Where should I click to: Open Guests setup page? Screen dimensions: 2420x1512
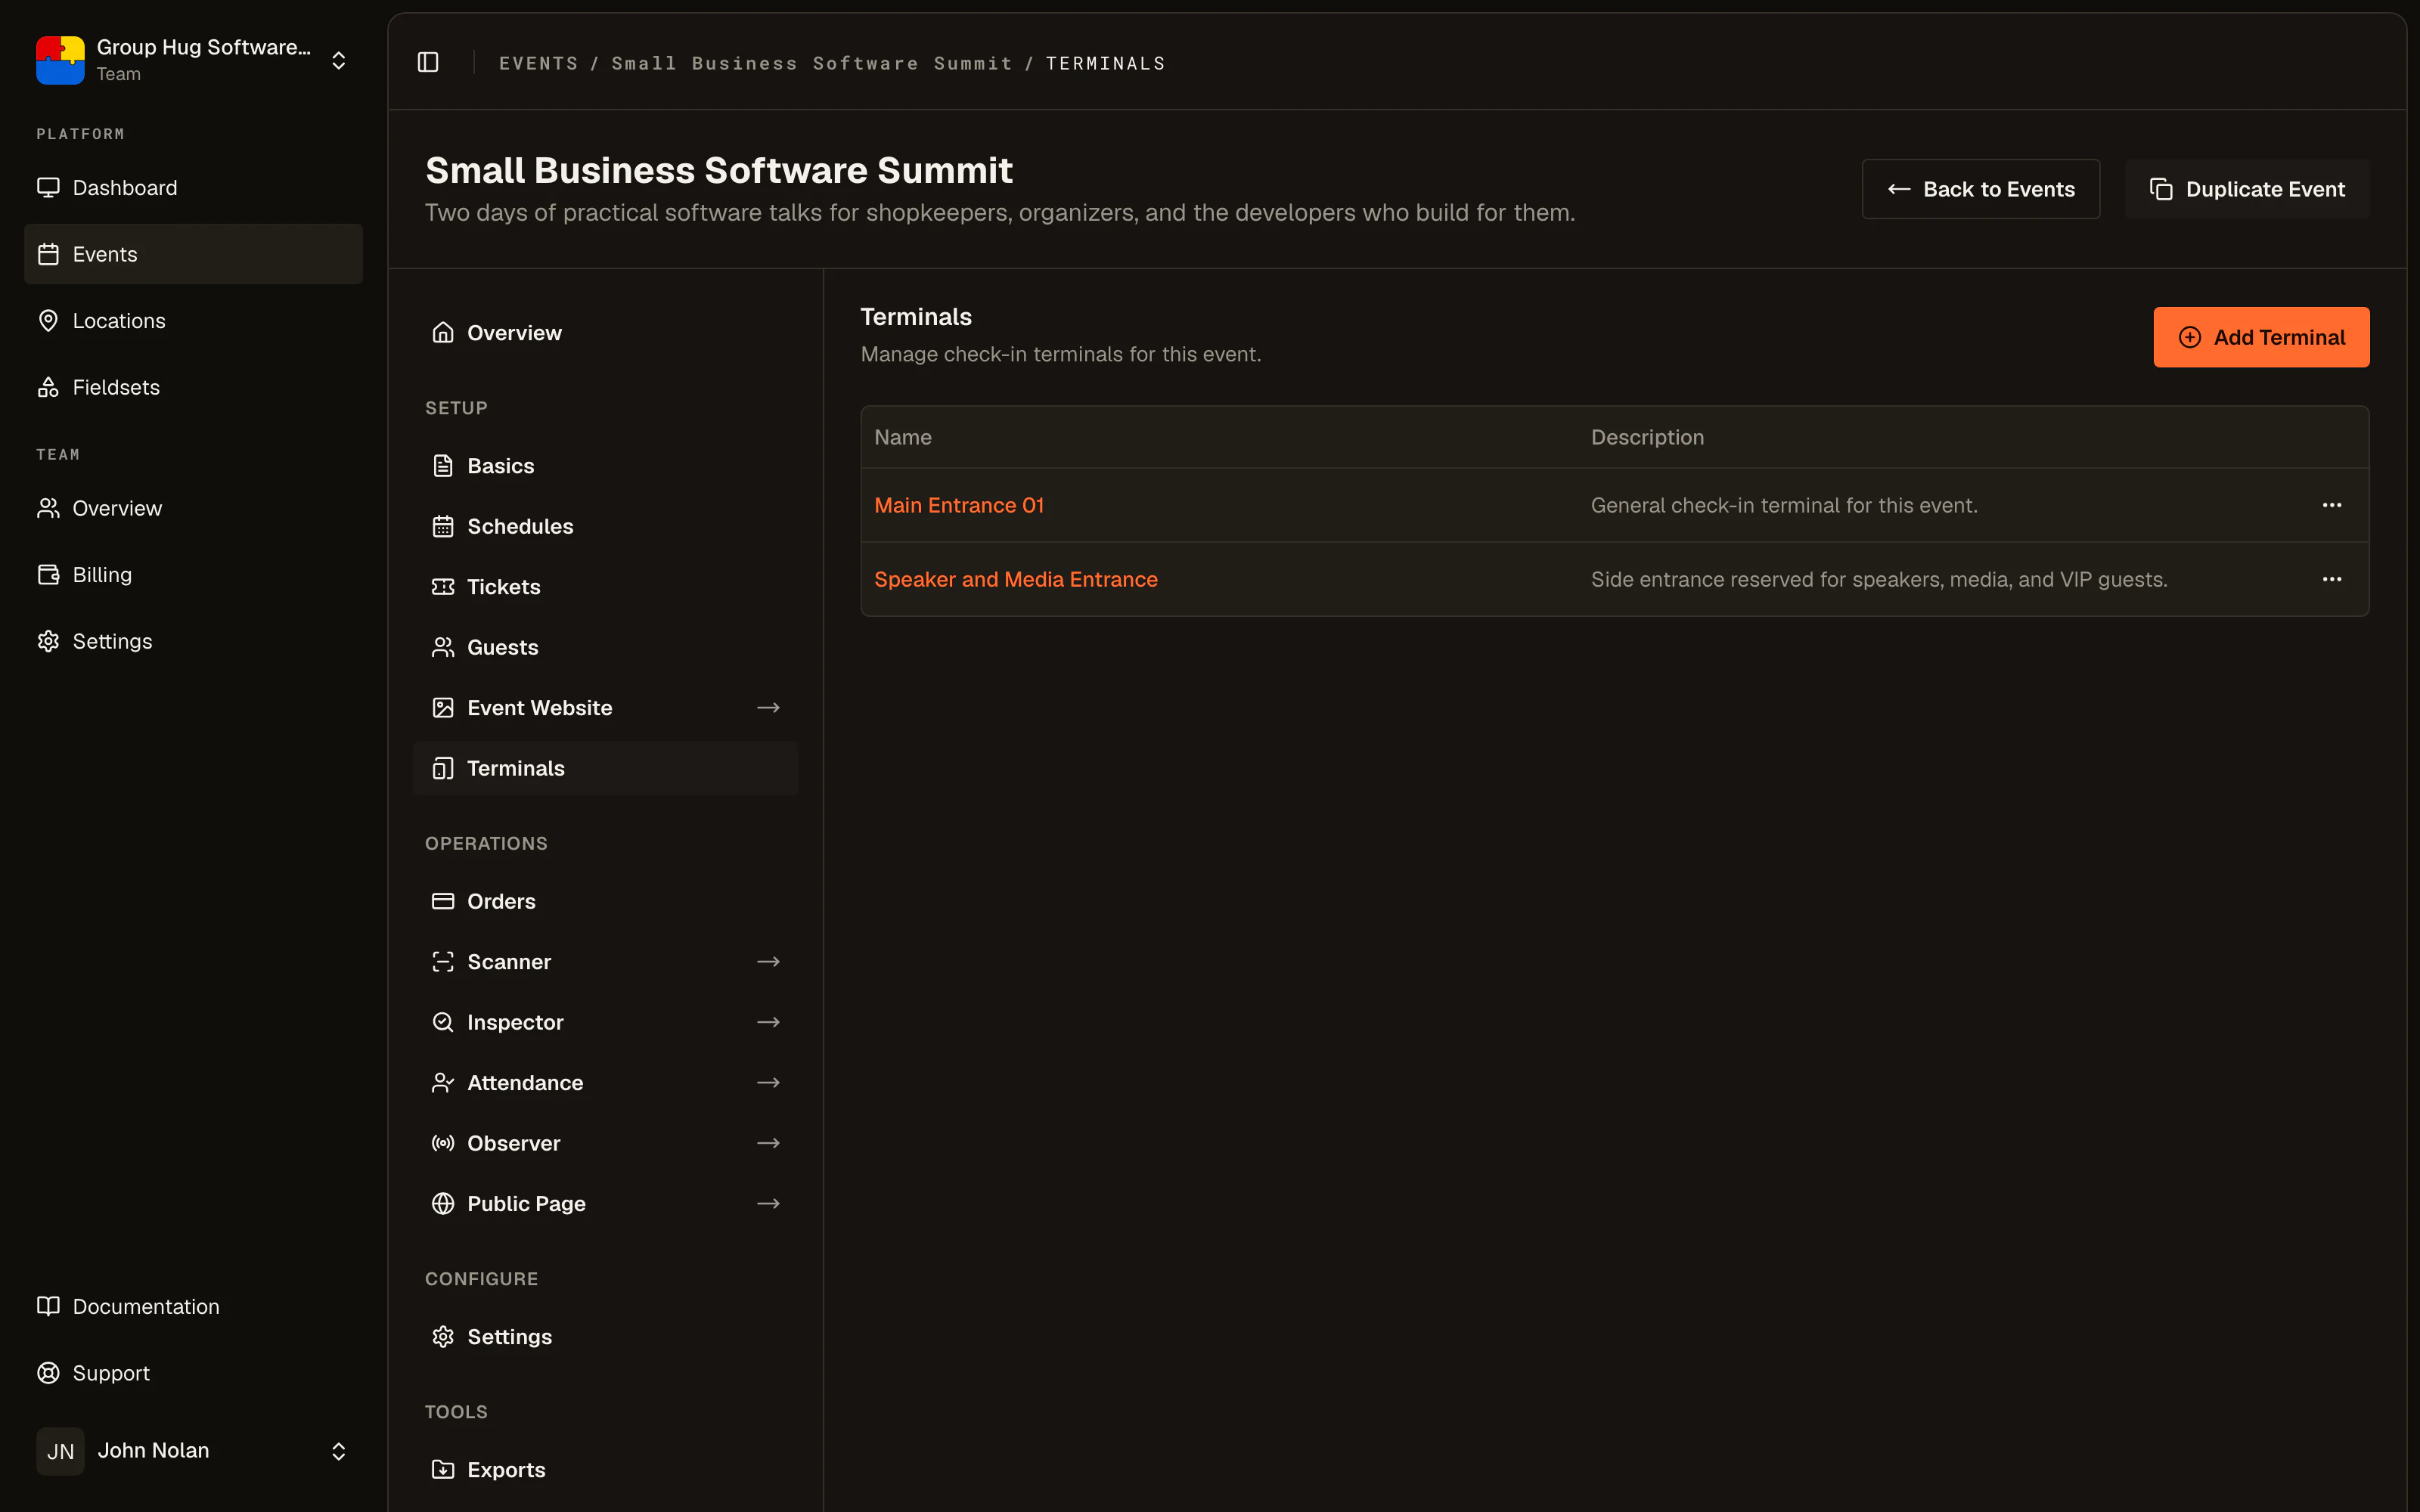point(605,647)
